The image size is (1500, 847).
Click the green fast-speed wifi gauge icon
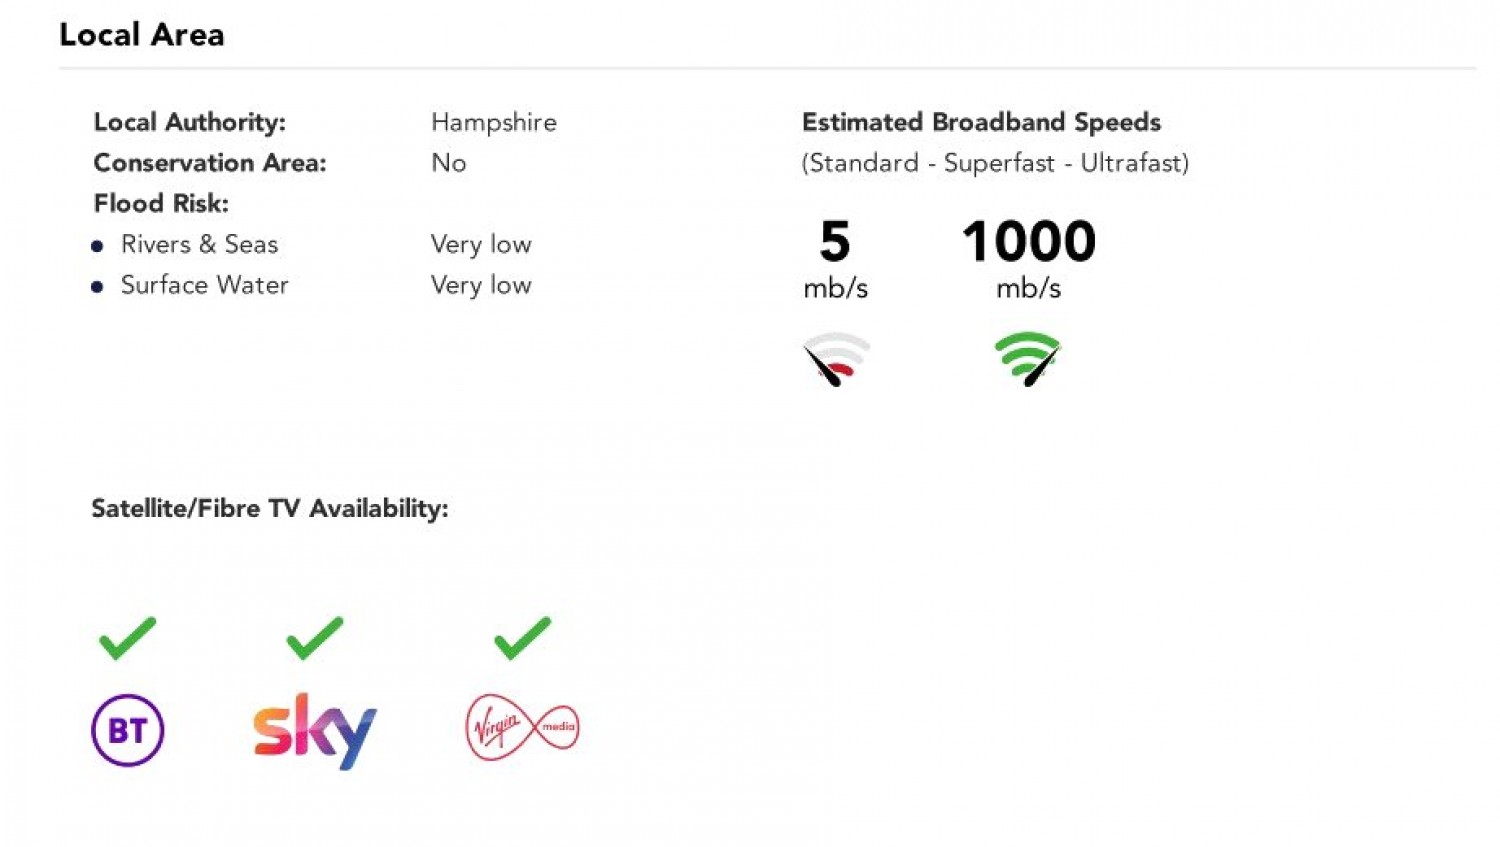tap(1028, 359)
